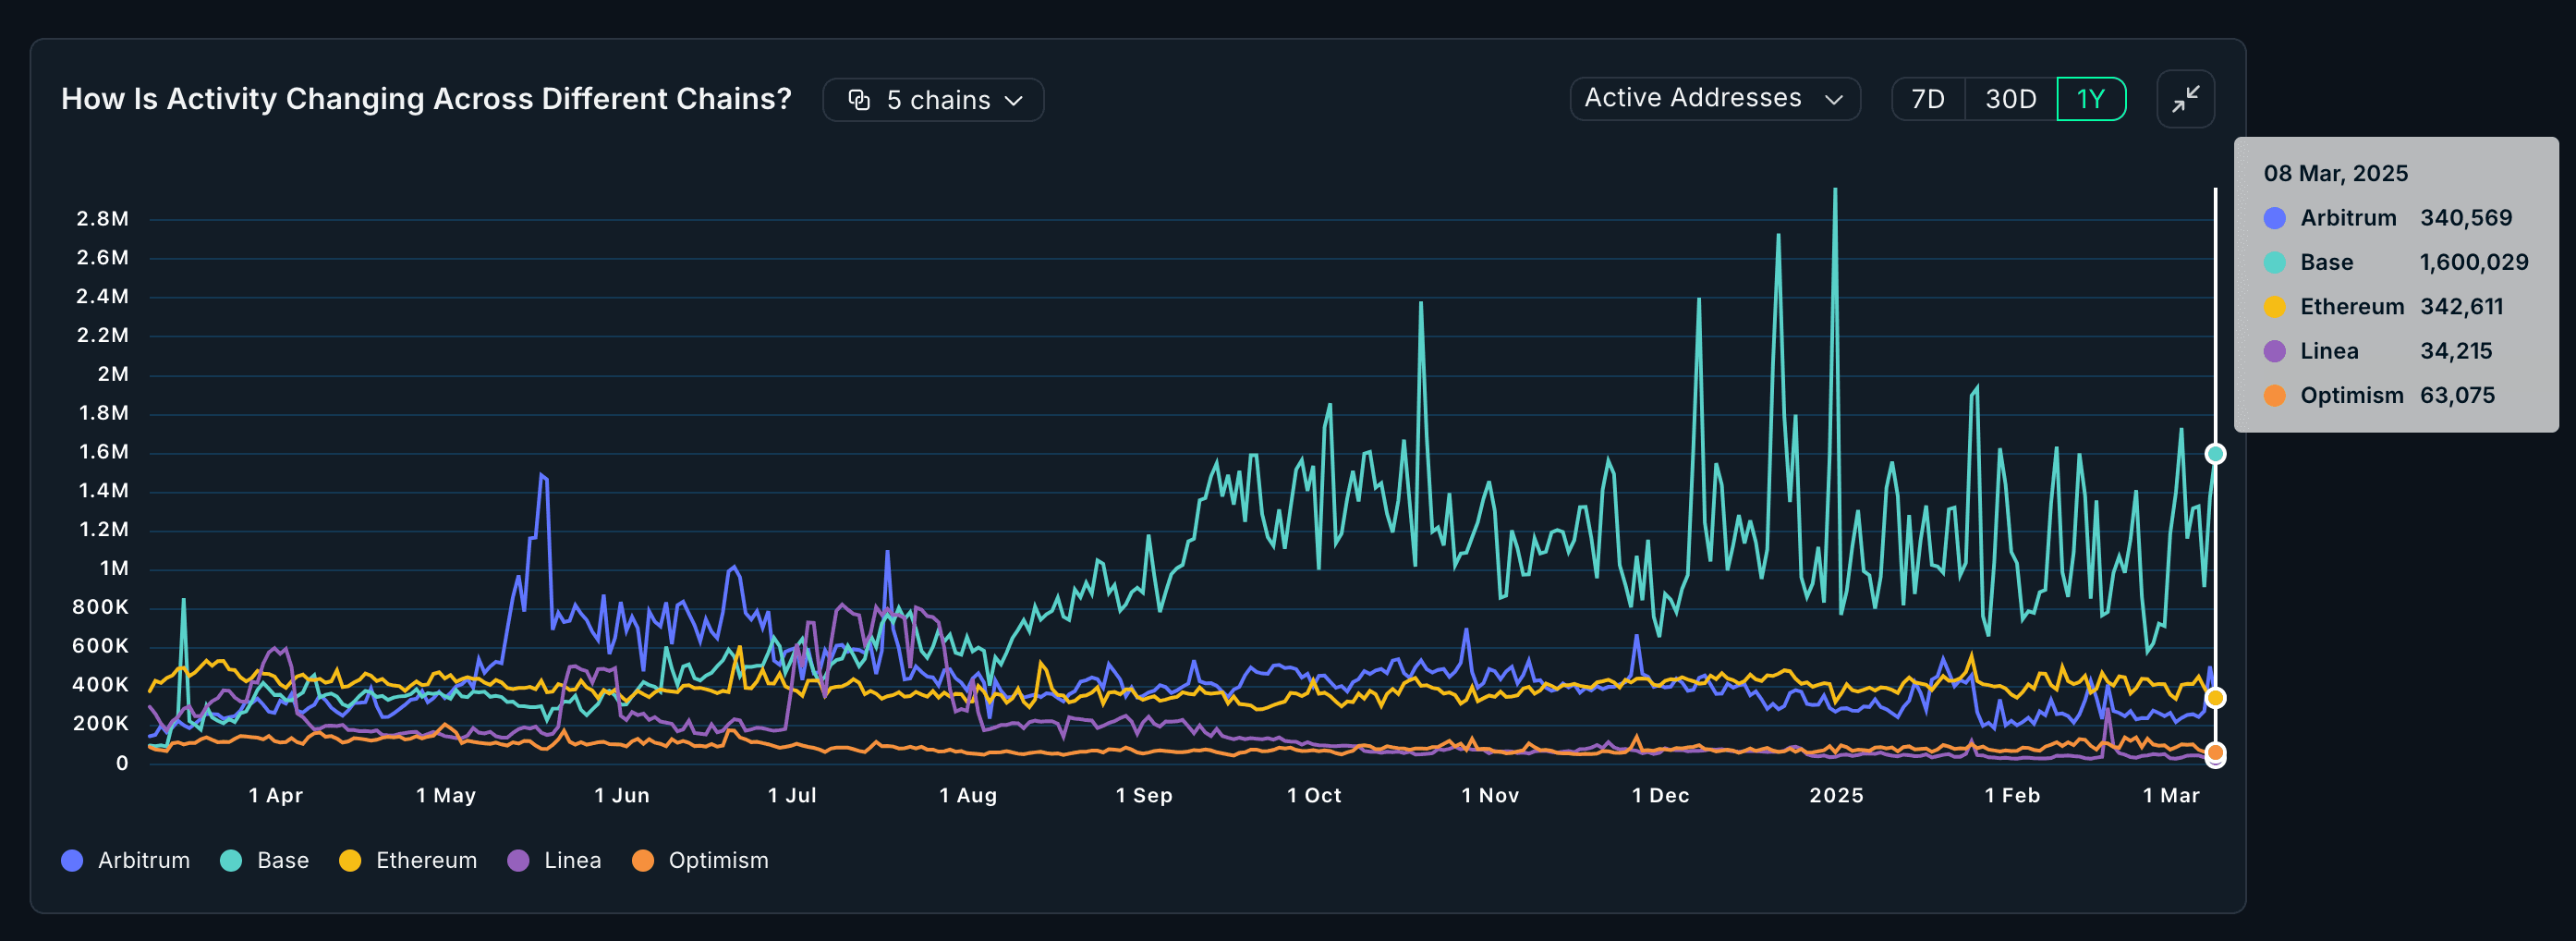Click the Ethereum yellow data point marker
The height and width of the screenshot is (941, 2576).
coord(2215,697)
